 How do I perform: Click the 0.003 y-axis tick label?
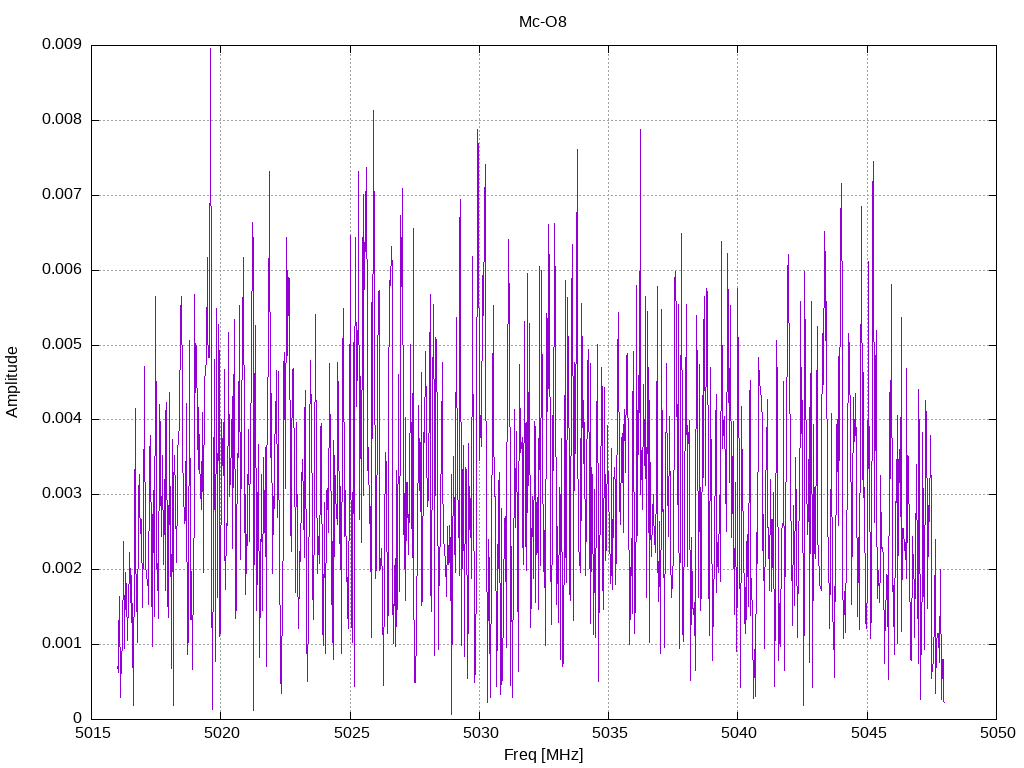pyautogui.click(x=62, y=494)
